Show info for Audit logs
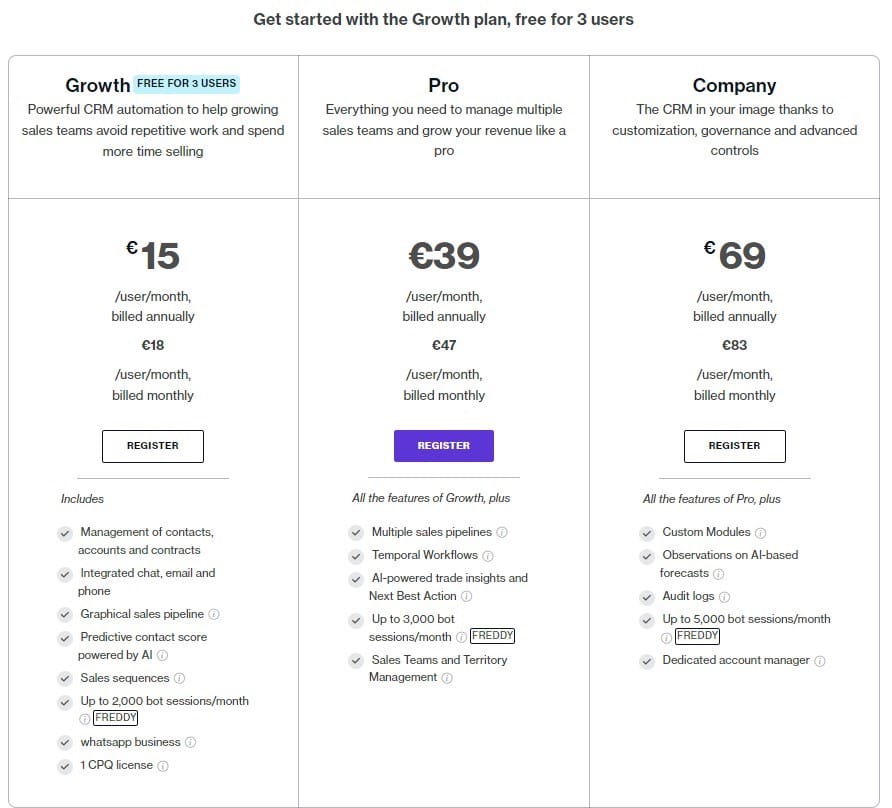Screen dimensions: 892x808 pos(724,597)
